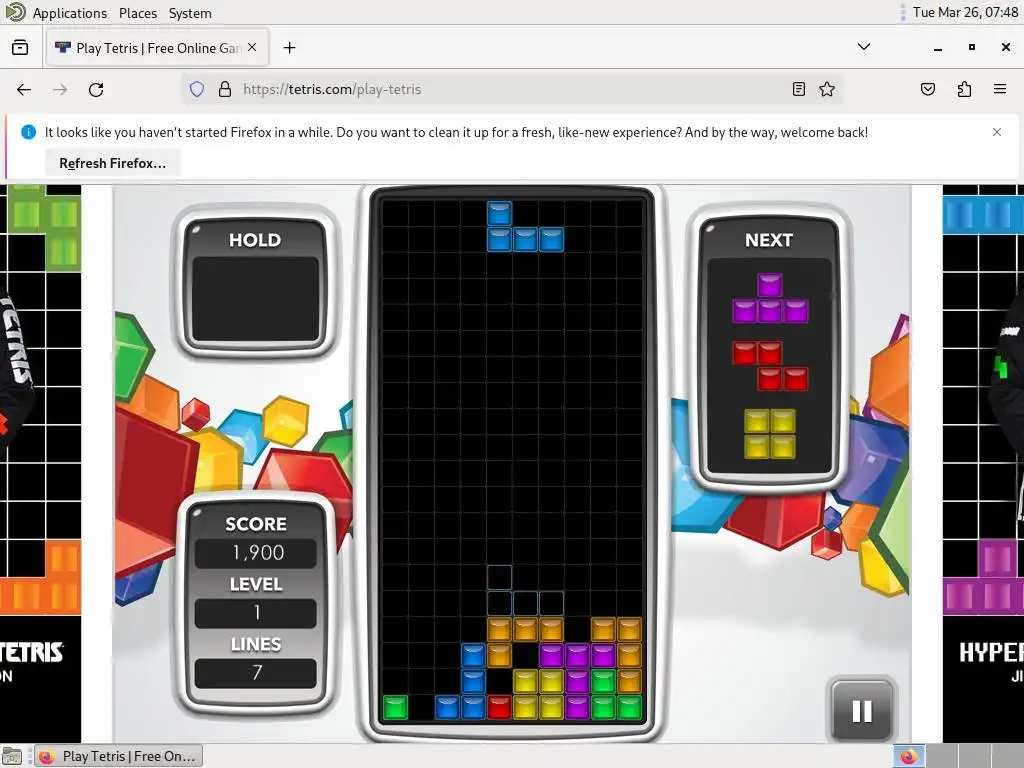Click the purple T piece in NEXT

769,298
